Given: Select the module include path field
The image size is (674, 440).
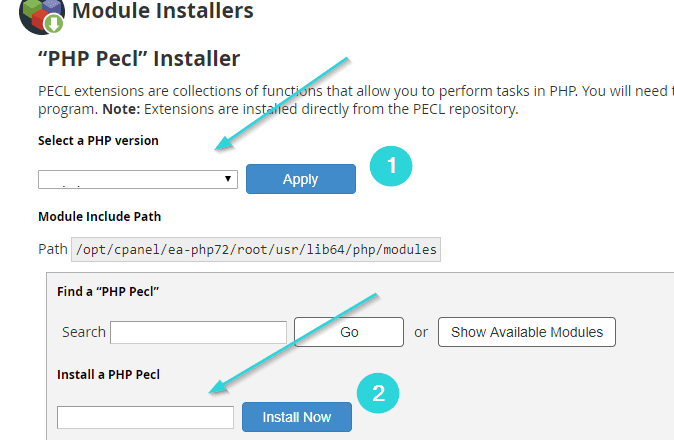Looking at the screenshot, I should [x=256, y=249].
